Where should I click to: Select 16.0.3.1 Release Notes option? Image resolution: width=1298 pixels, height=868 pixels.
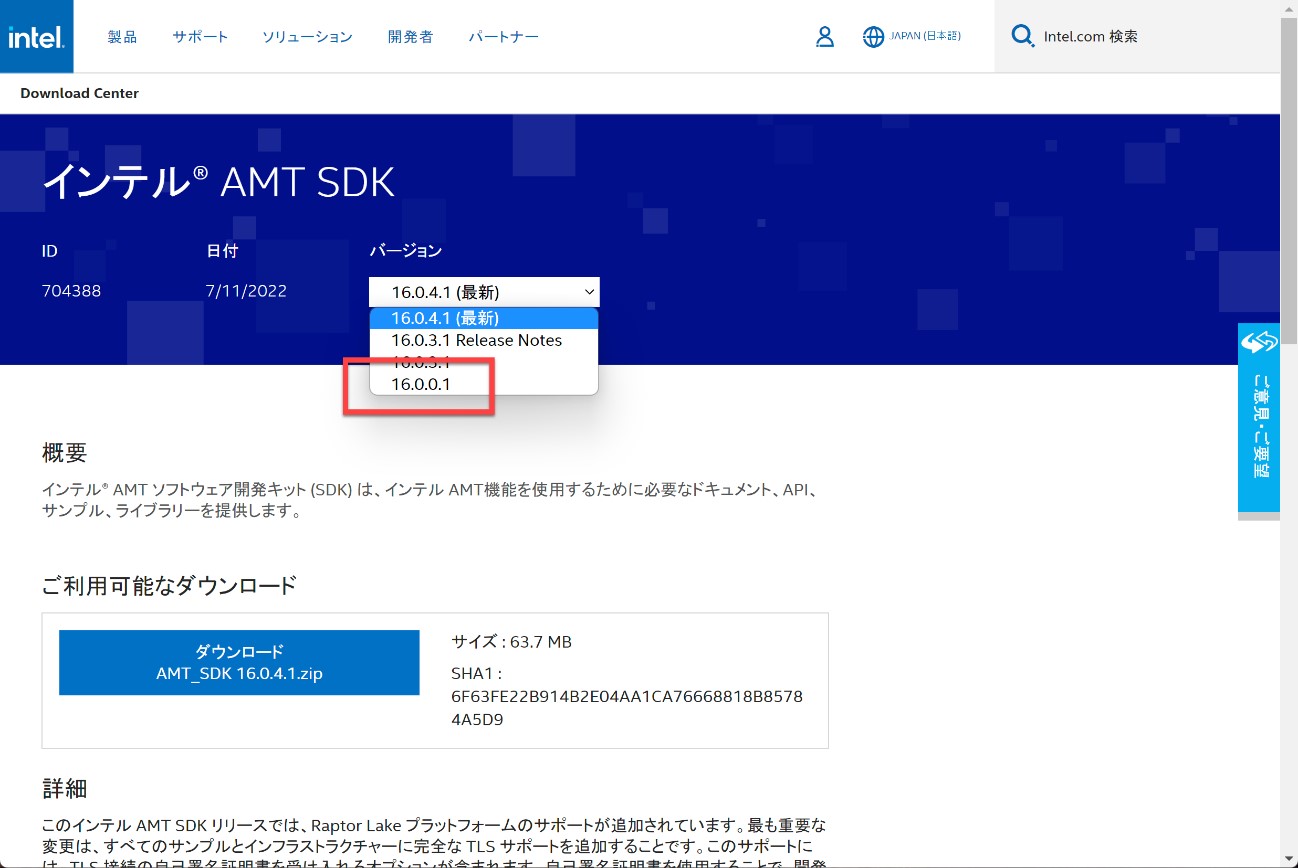click(484, 340)
